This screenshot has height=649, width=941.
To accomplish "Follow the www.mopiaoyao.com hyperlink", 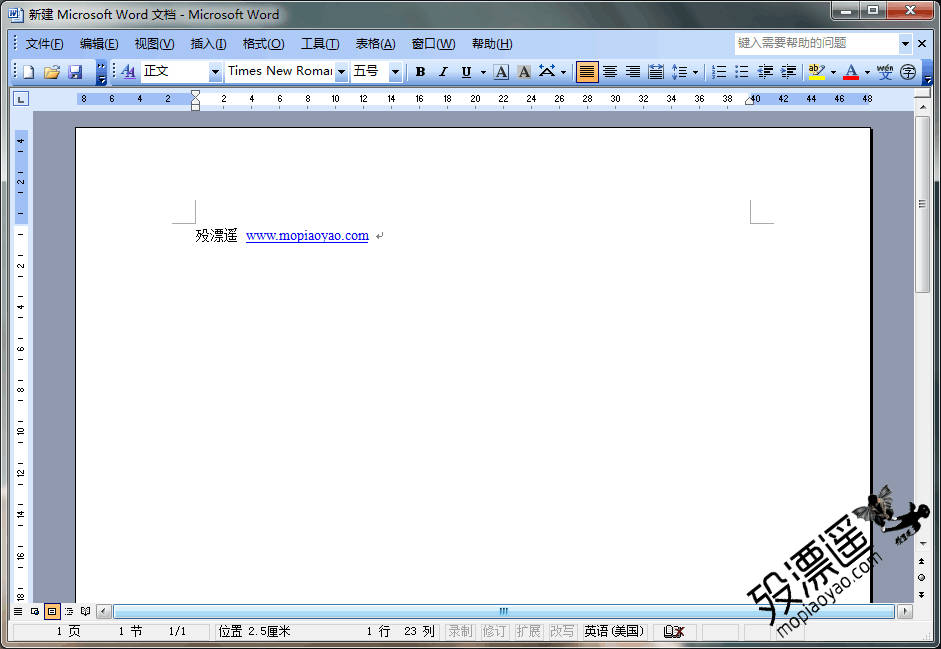I will 307,236.
